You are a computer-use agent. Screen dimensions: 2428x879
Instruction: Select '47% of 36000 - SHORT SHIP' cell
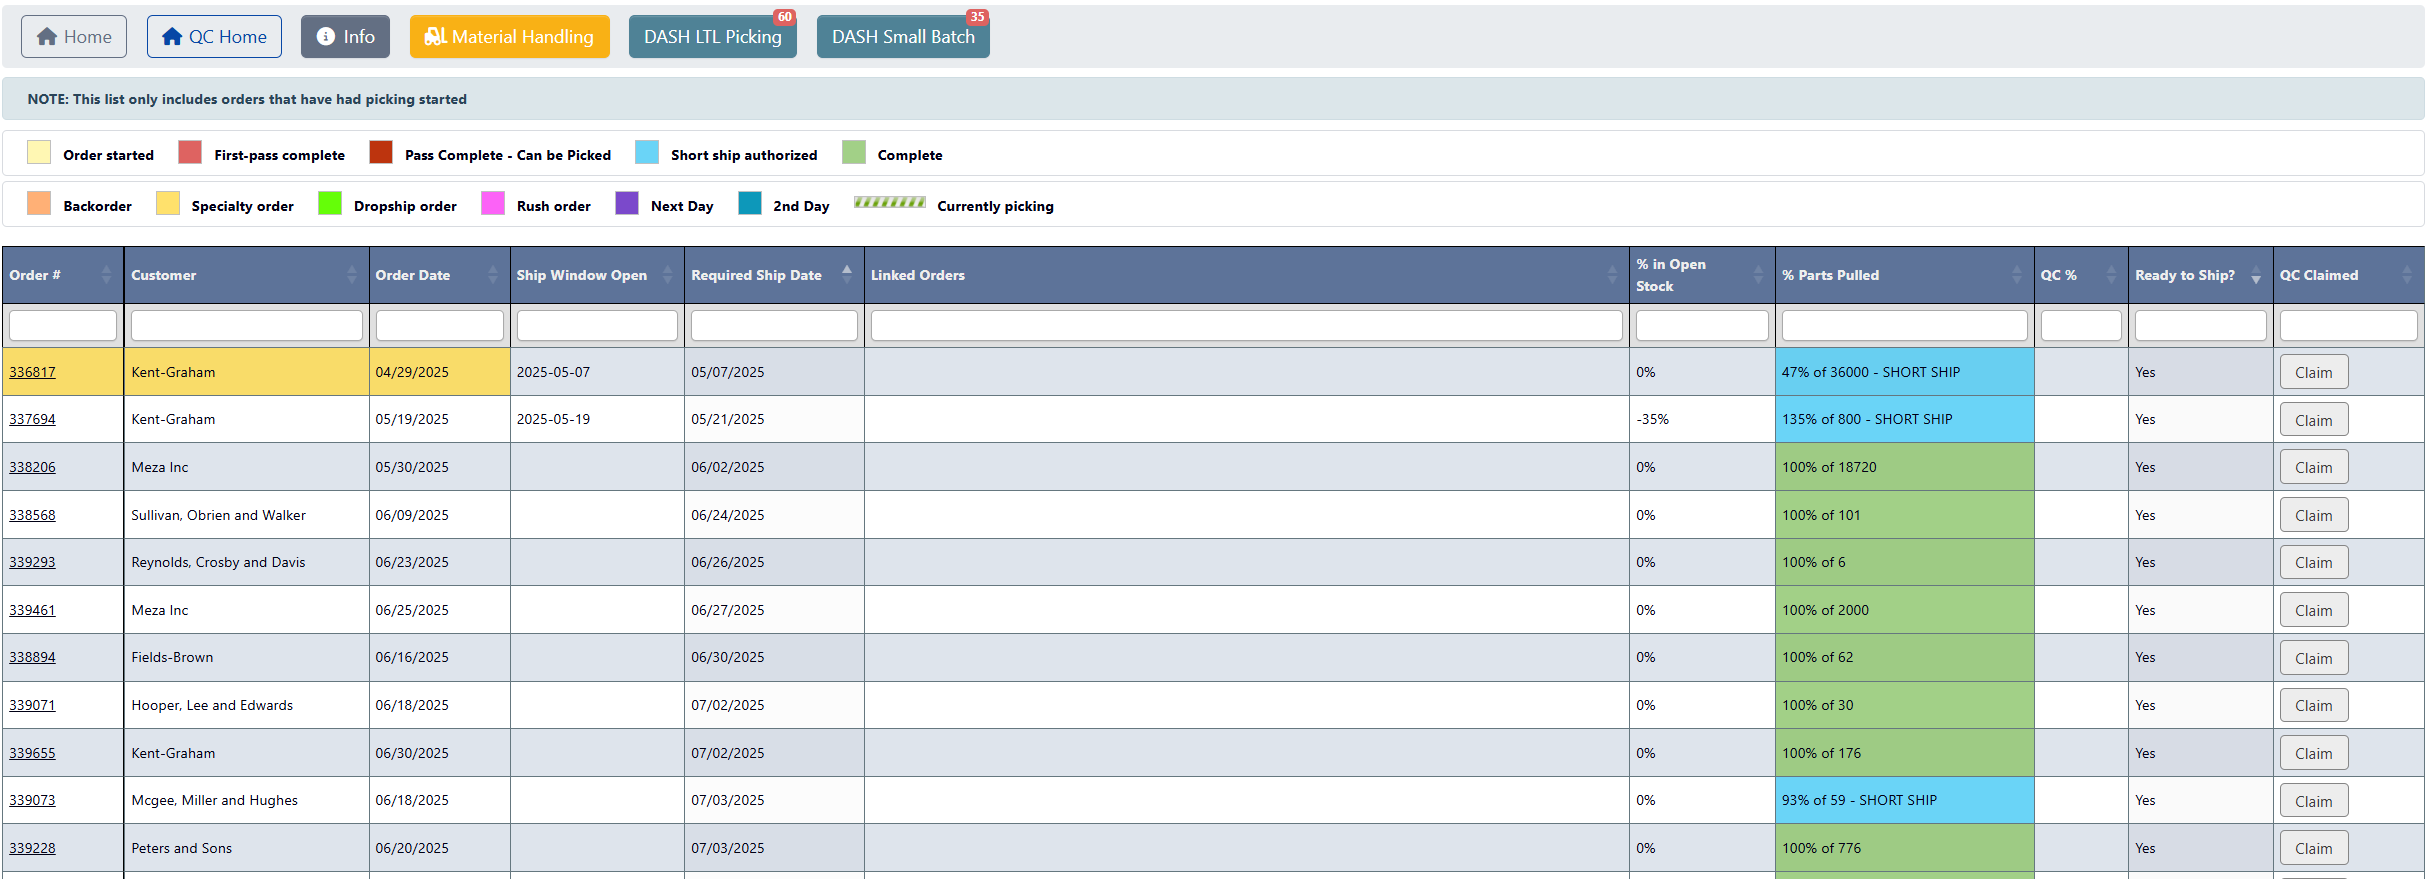pyautogui.click(x=1904, y=372)
